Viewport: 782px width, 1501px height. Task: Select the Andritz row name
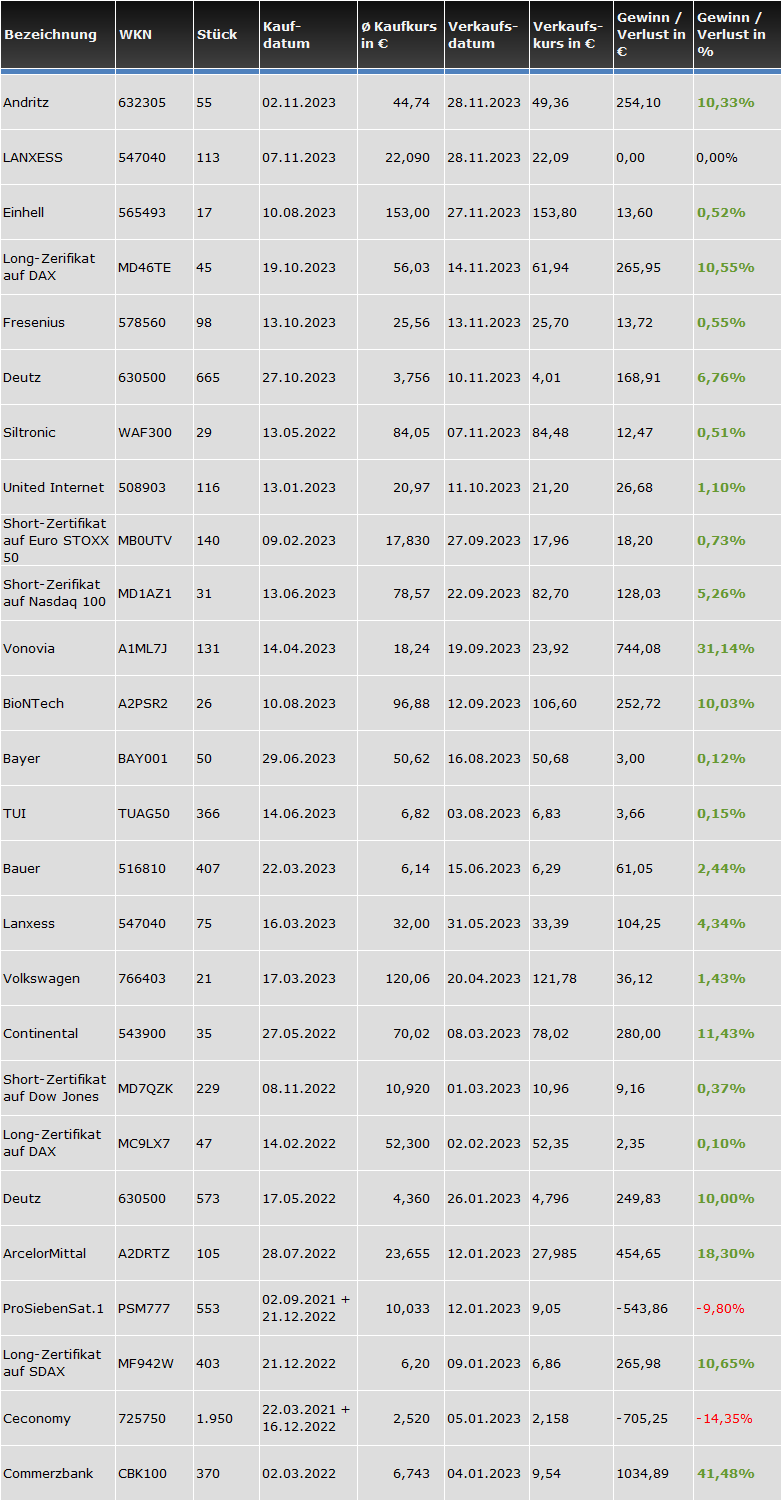26,103
